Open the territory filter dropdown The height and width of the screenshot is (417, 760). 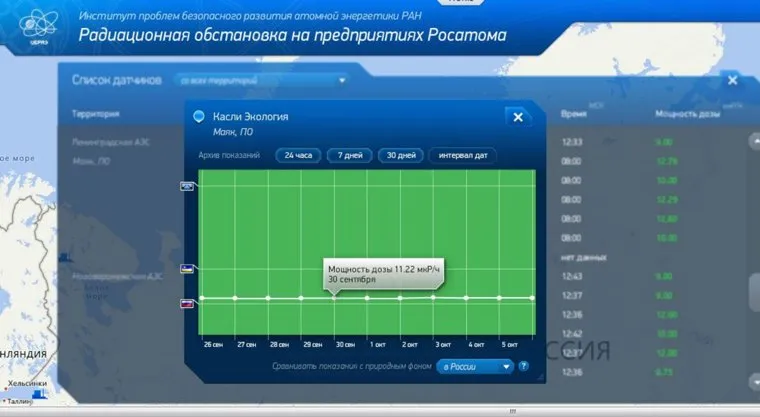click(260, 80)
